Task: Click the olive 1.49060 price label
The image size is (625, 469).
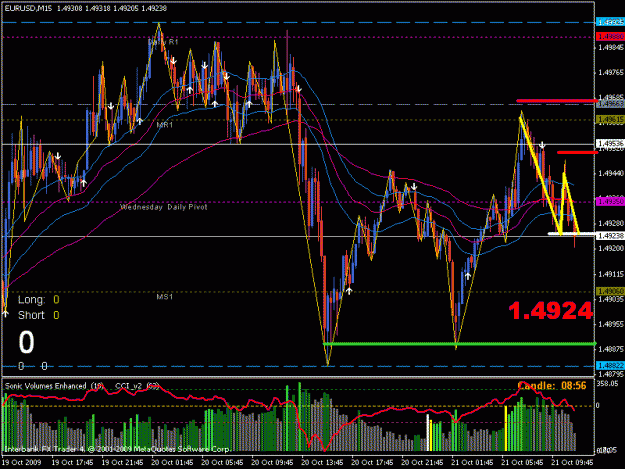Action: click(610, 291)
